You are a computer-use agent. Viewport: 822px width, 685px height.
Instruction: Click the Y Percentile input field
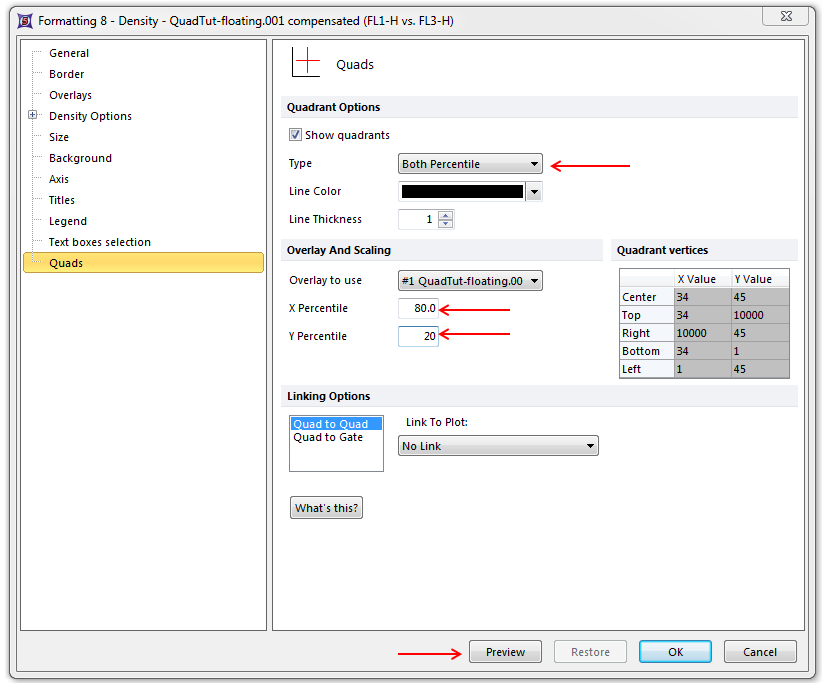pyautogui.click(x=418, y=337)
